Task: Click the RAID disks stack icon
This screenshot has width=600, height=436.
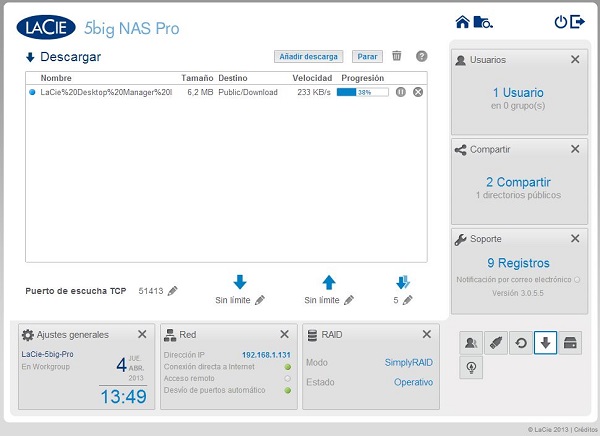Action: click(312, 335)
